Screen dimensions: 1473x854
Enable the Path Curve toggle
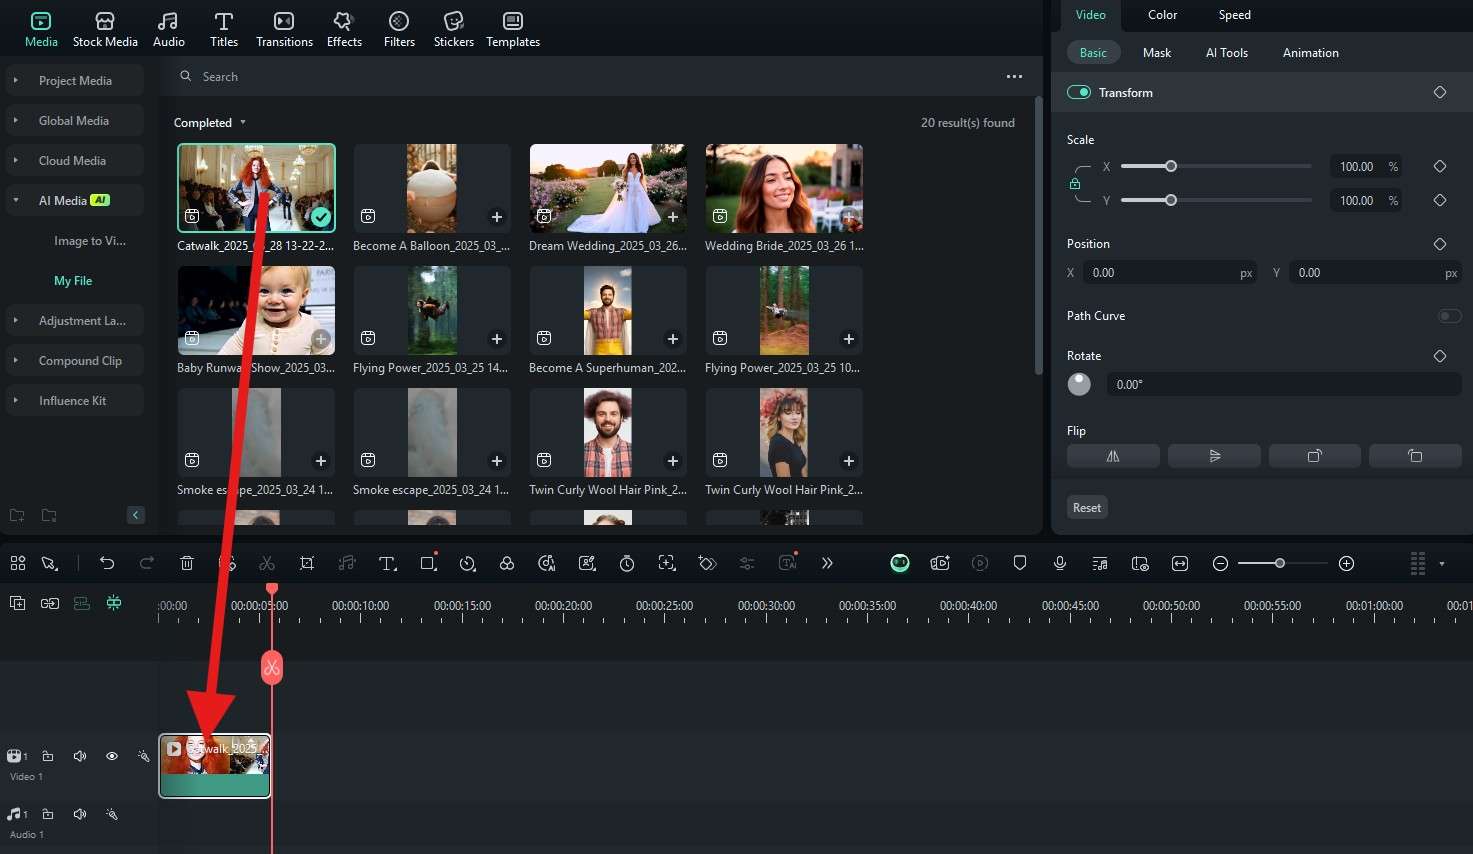click(x=1449, y=316)
